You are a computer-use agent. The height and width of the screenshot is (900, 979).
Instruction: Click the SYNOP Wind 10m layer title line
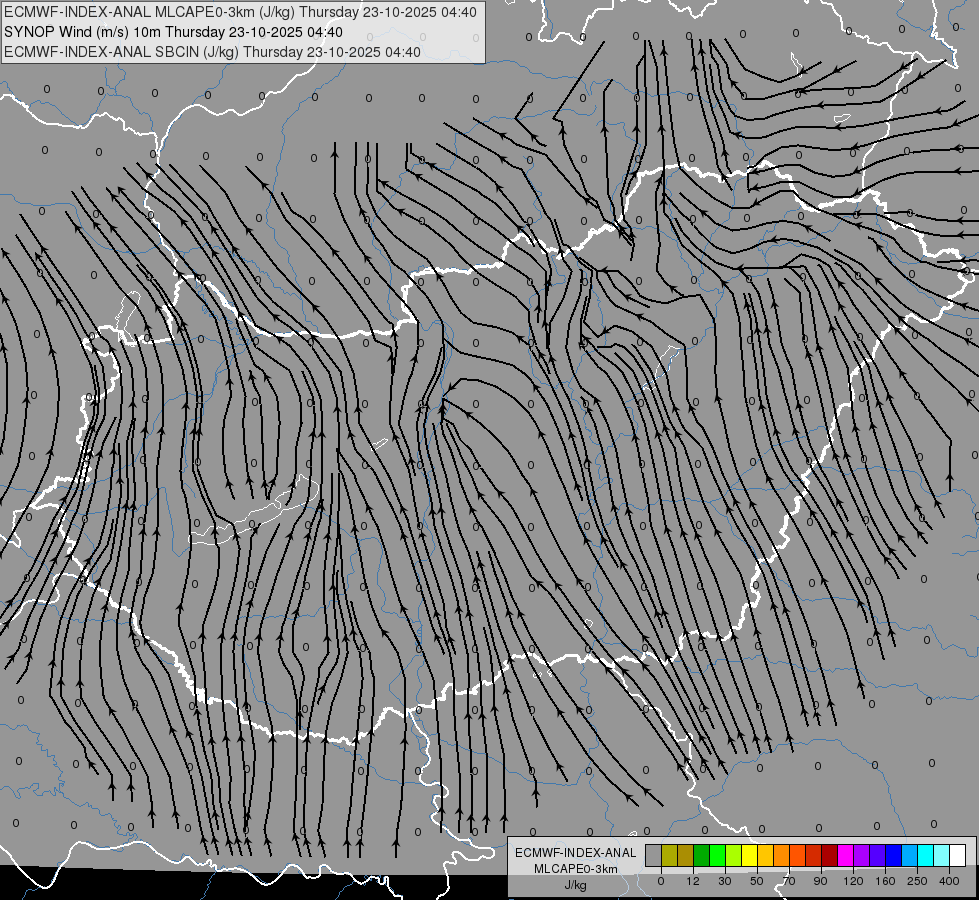coord(173,32)
